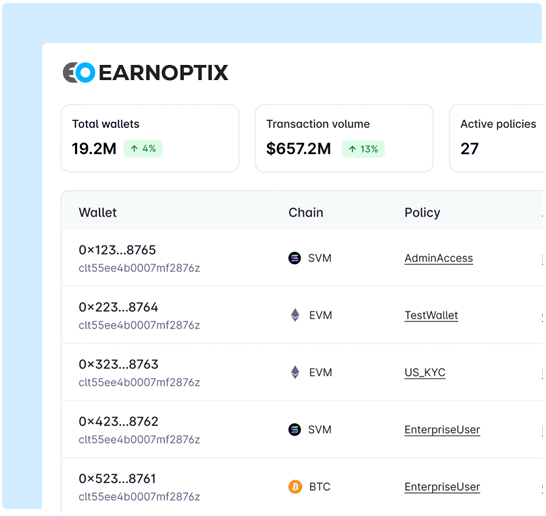Select the Transaction volume stat card
The height and width of the screenshot is (516, 546).
click(x=344, y=138)
